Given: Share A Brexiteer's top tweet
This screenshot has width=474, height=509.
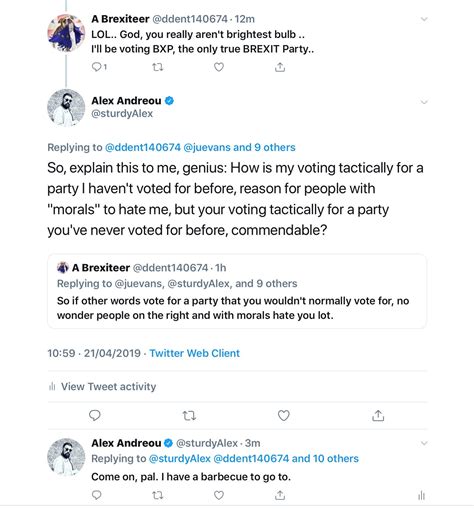Looking at the screenshot, I should pos(280,67).
